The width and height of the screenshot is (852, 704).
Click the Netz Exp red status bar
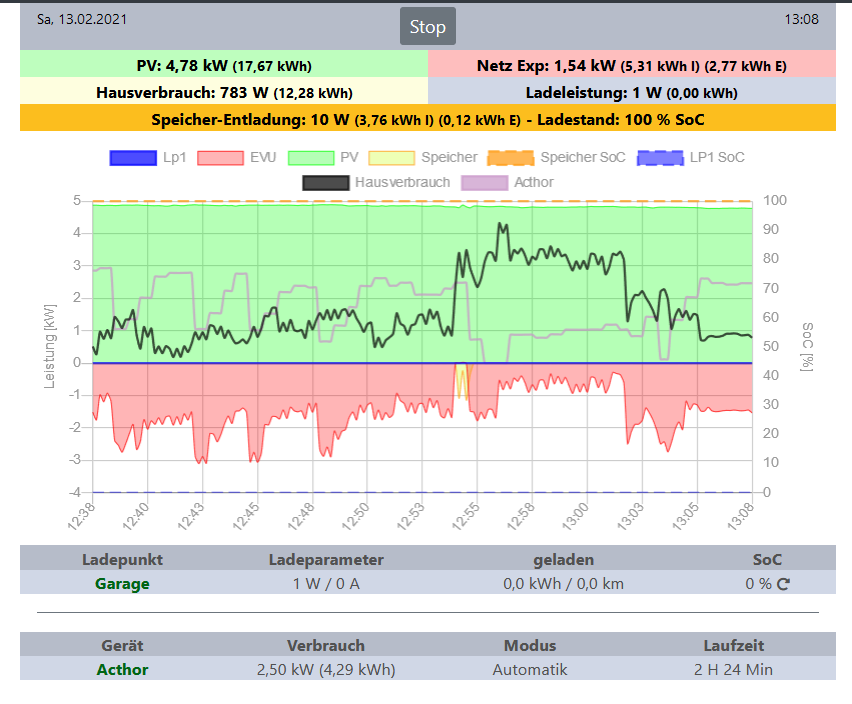pyautogui.click(x=632, y=64)
